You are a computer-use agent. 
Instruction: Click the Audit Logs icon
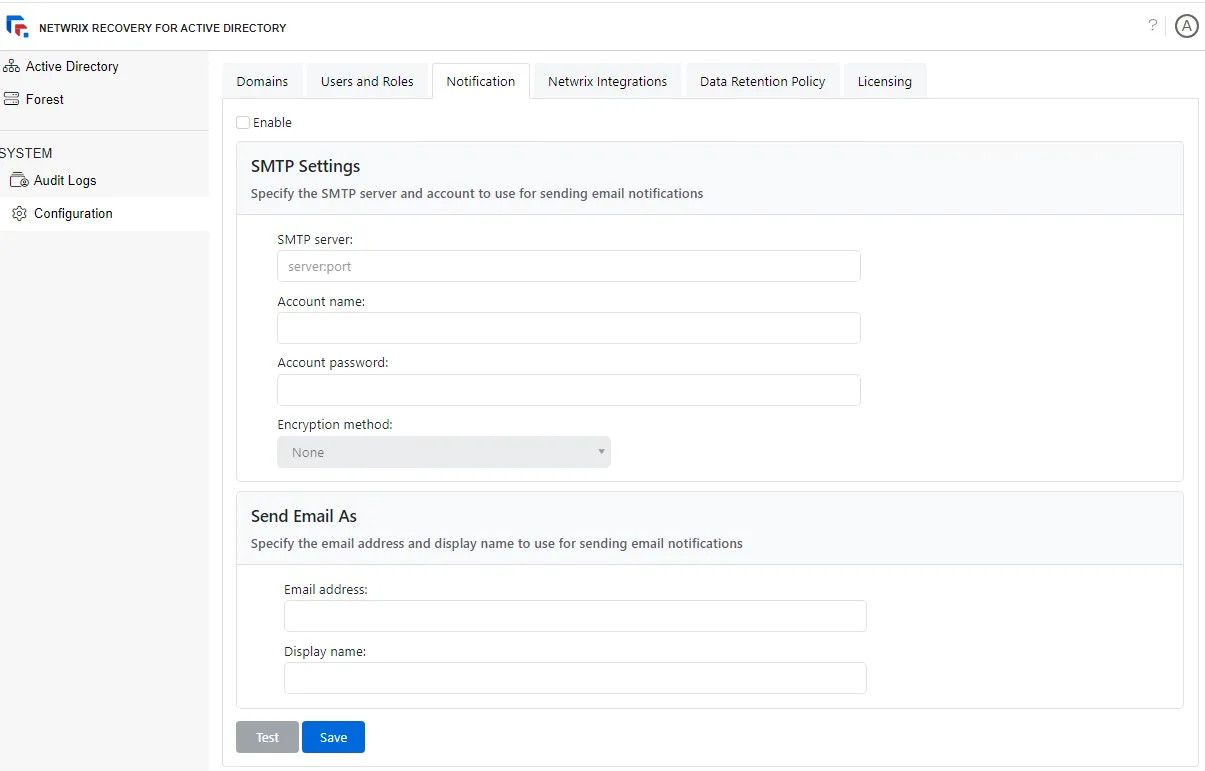coord(19,180)
